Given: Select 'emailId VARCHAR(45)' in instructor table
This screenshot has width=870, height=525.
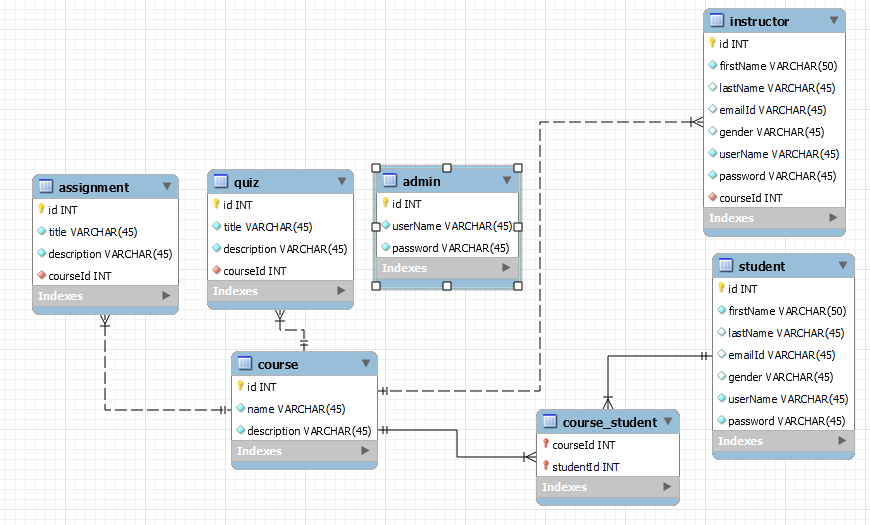Looking at the screenshot, I should click(x=772, y=110).
